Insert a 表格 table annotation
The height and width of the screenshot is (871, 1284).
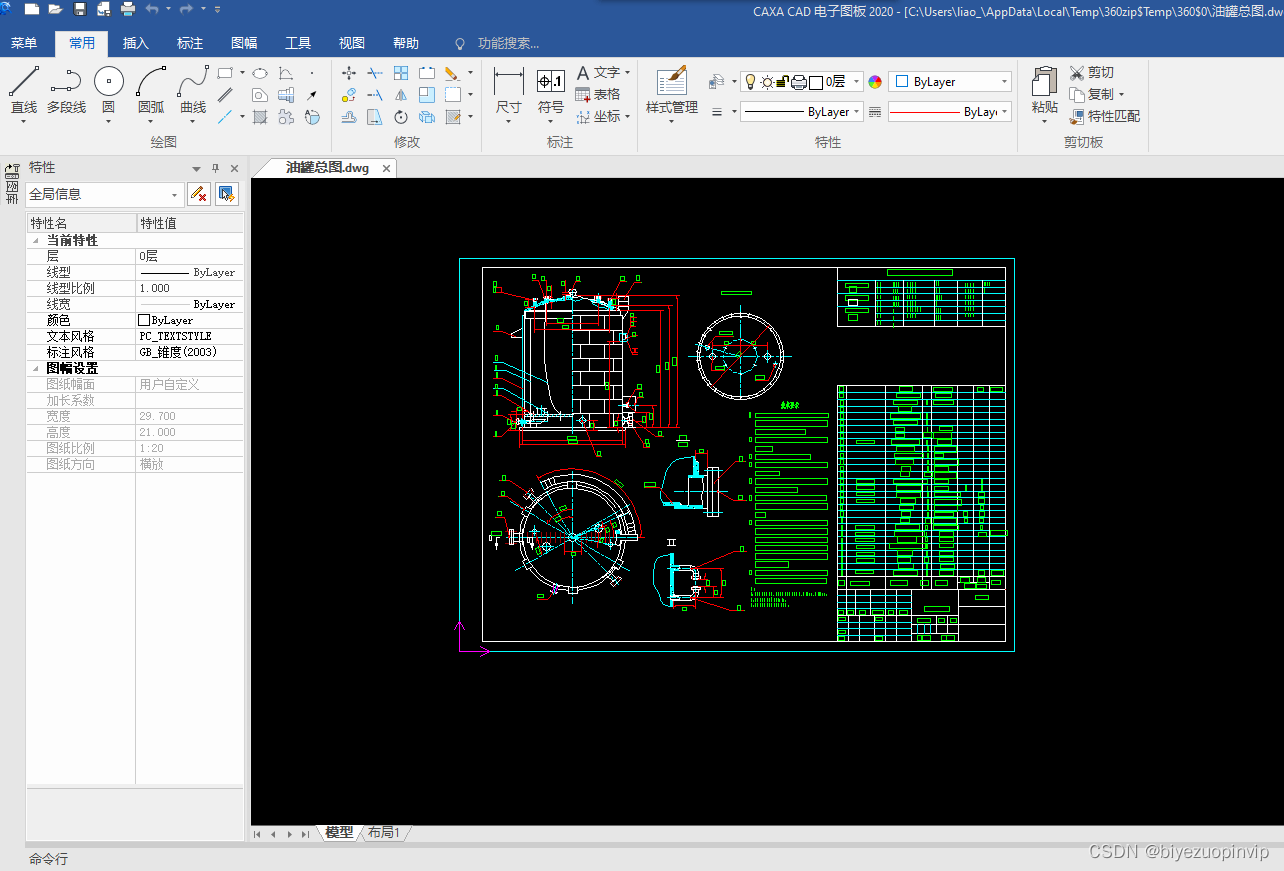(597, 94)
